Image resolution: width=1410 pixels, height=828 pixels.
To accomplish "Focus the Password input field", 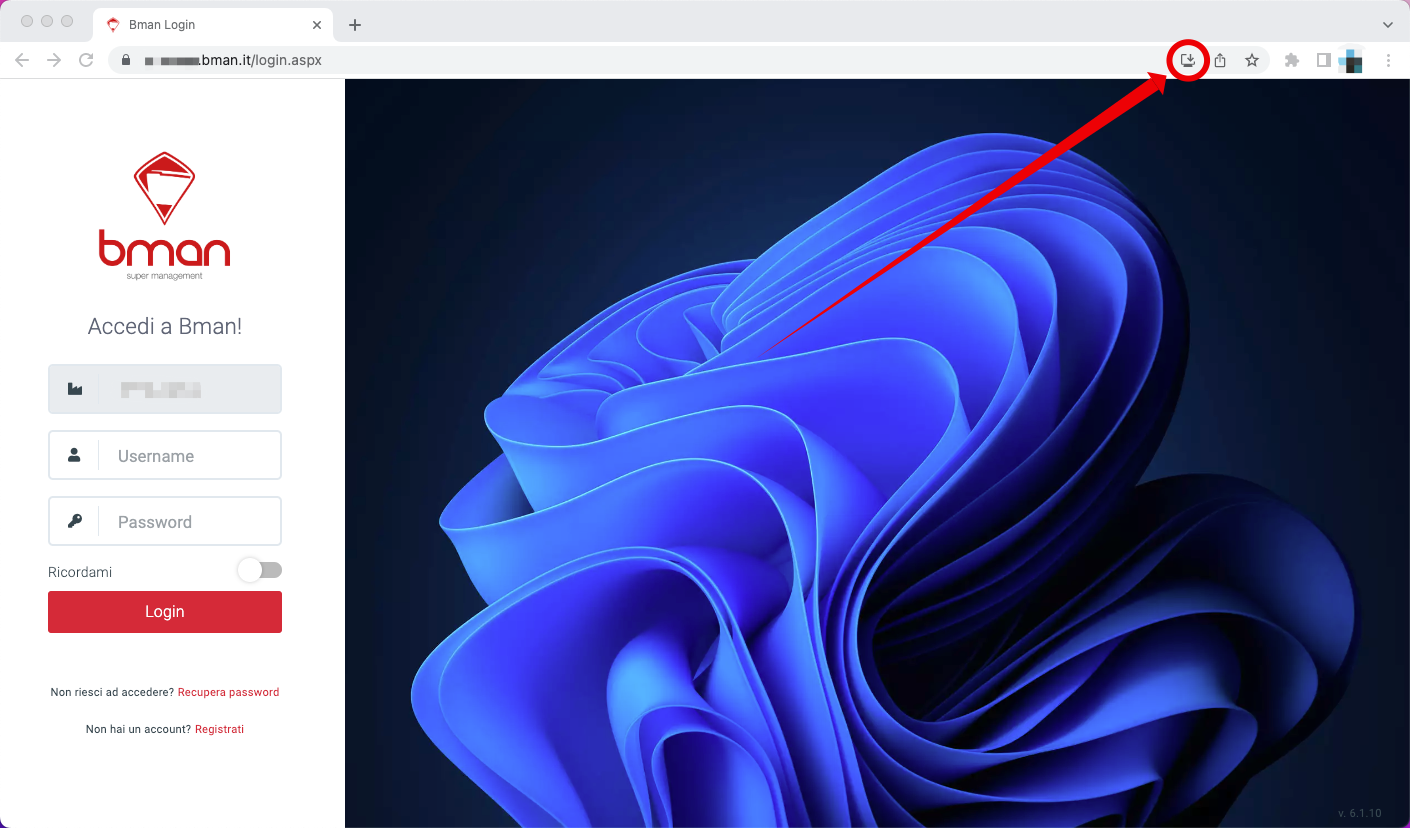I will 190,522.
